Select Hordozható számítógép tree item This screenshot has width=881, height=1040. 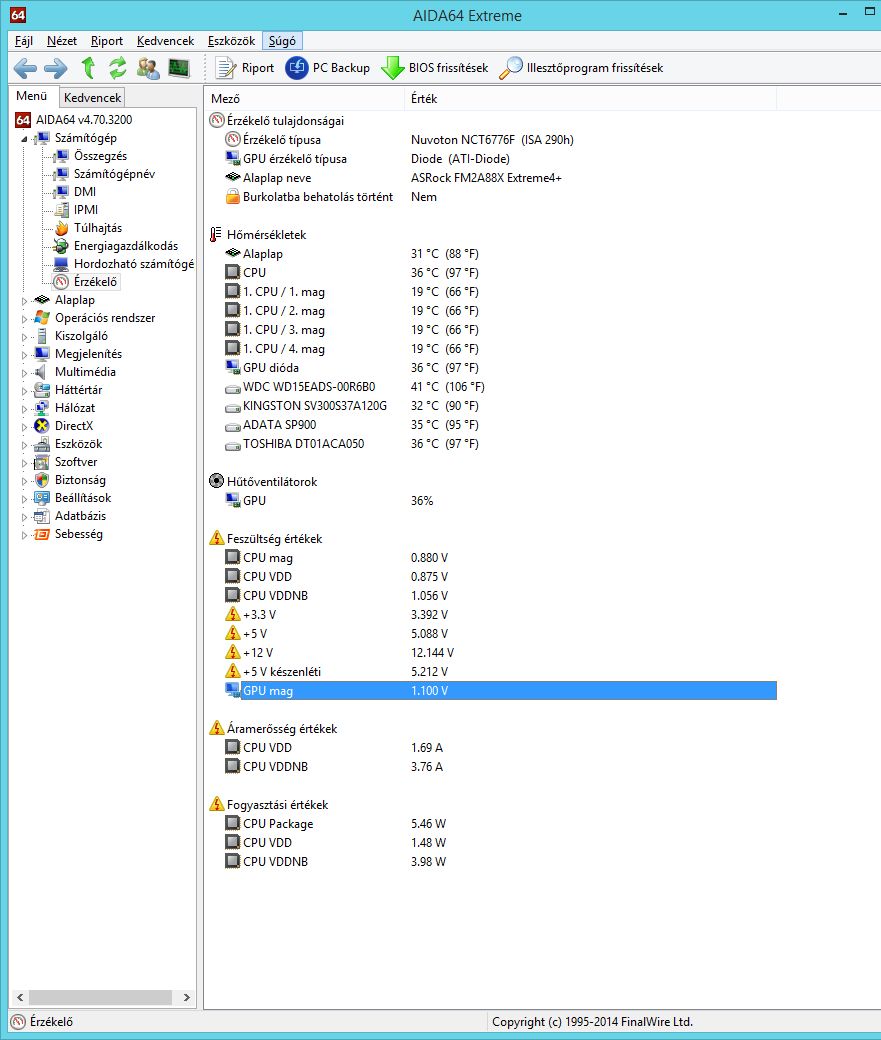133,263
